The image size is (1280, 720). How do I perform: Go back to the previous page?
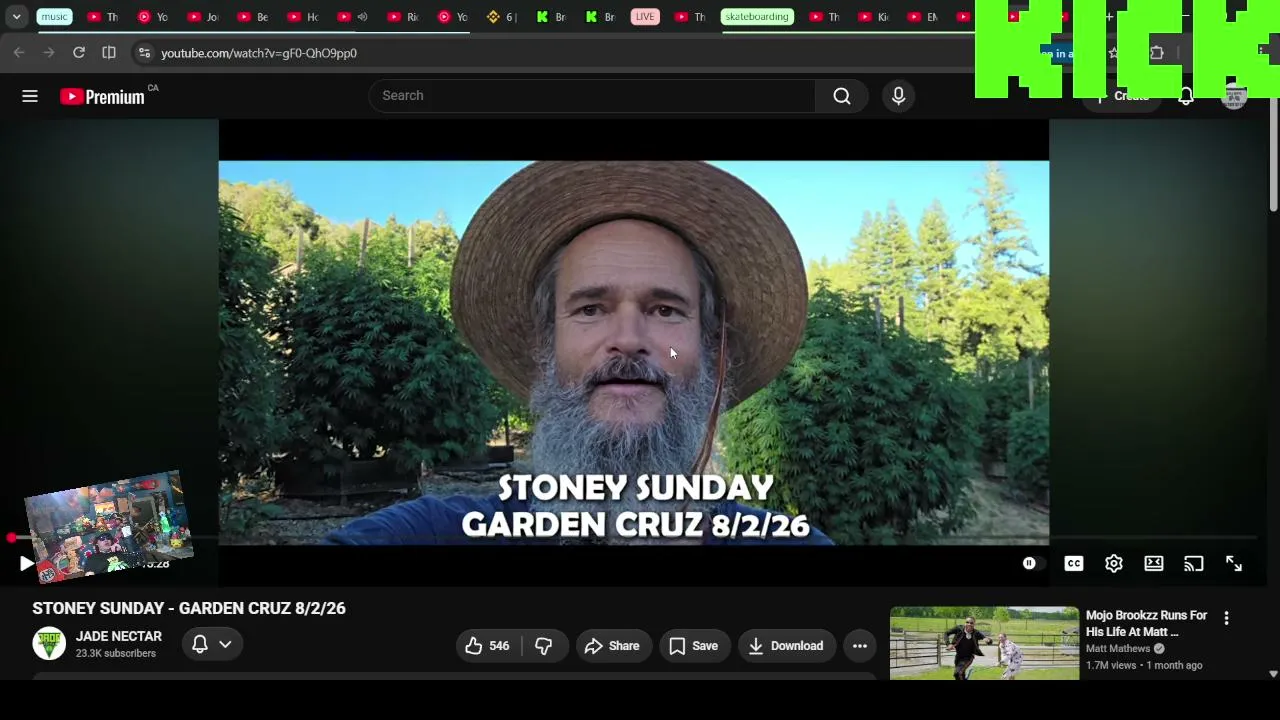[19, 53]
